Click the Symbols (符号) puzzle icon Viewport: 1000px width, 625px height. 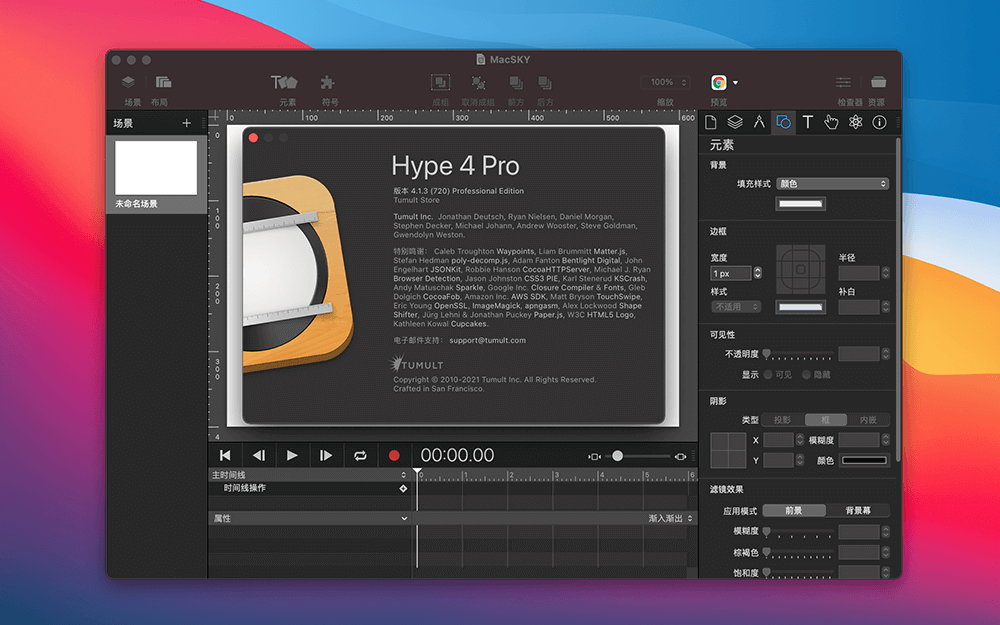pos(327,82)
